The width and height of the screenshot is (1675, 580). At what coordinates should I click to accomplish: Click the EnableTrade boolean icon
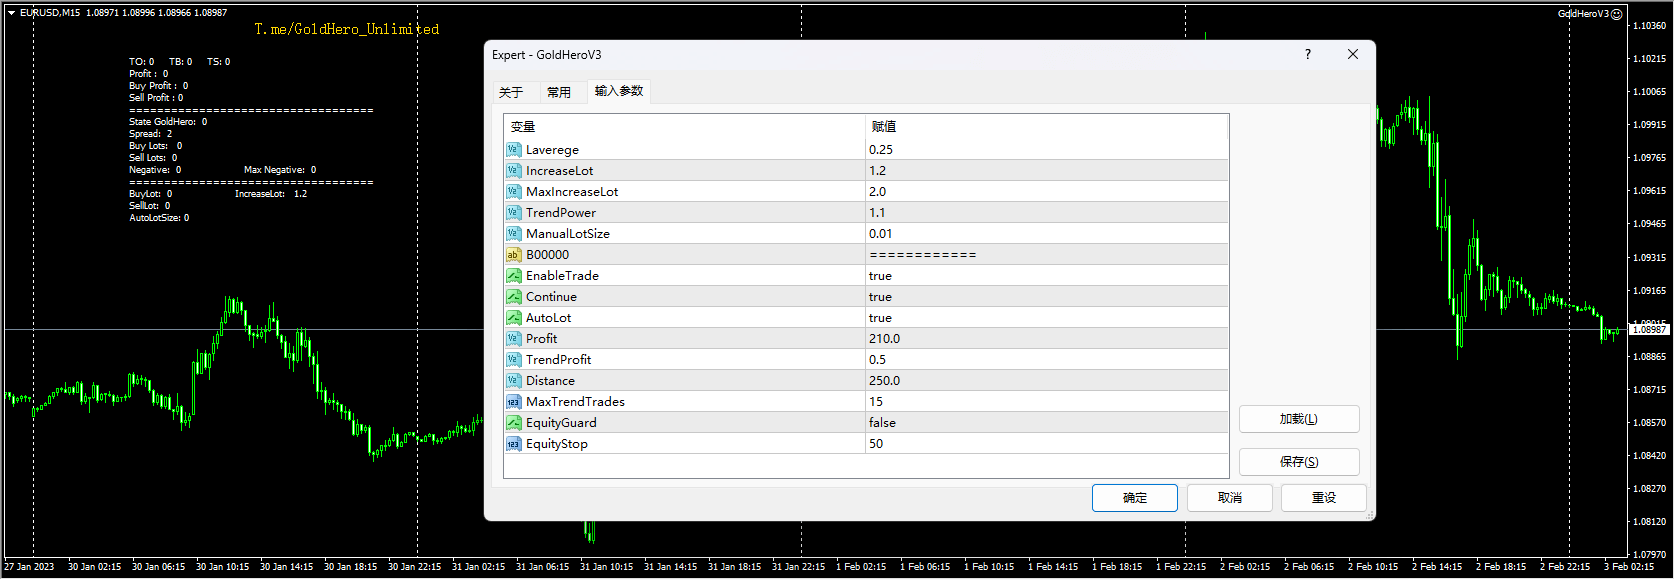coord(513,276)
